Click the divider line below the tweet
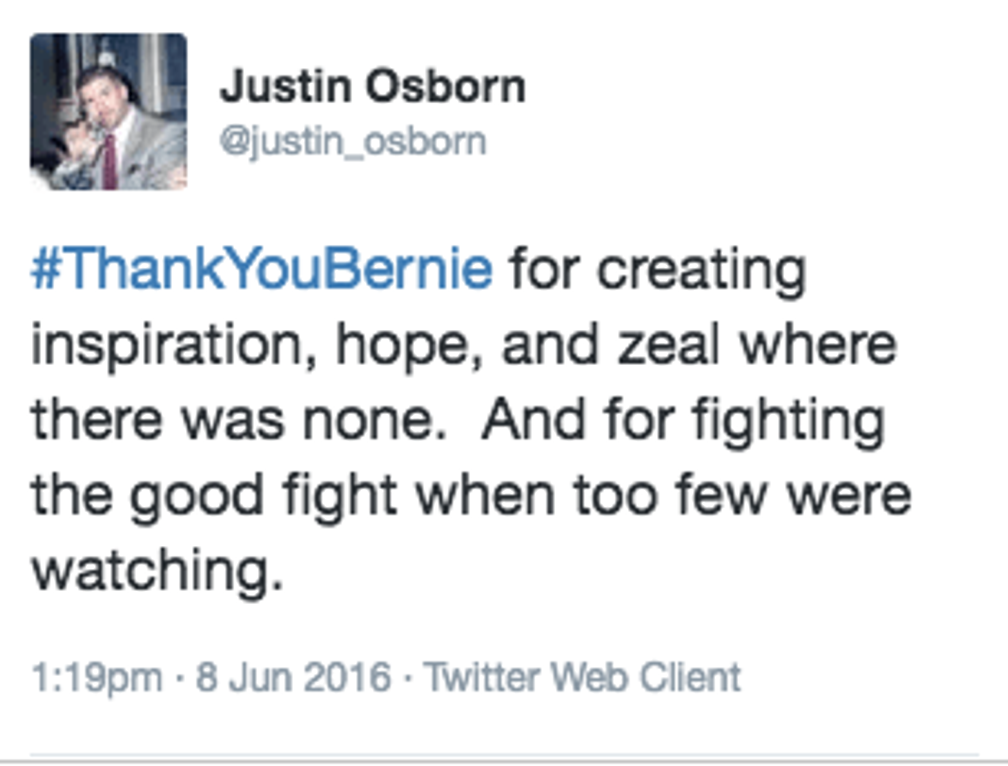The width and height of the screenshot is (1008, 766). coord(504,756)
